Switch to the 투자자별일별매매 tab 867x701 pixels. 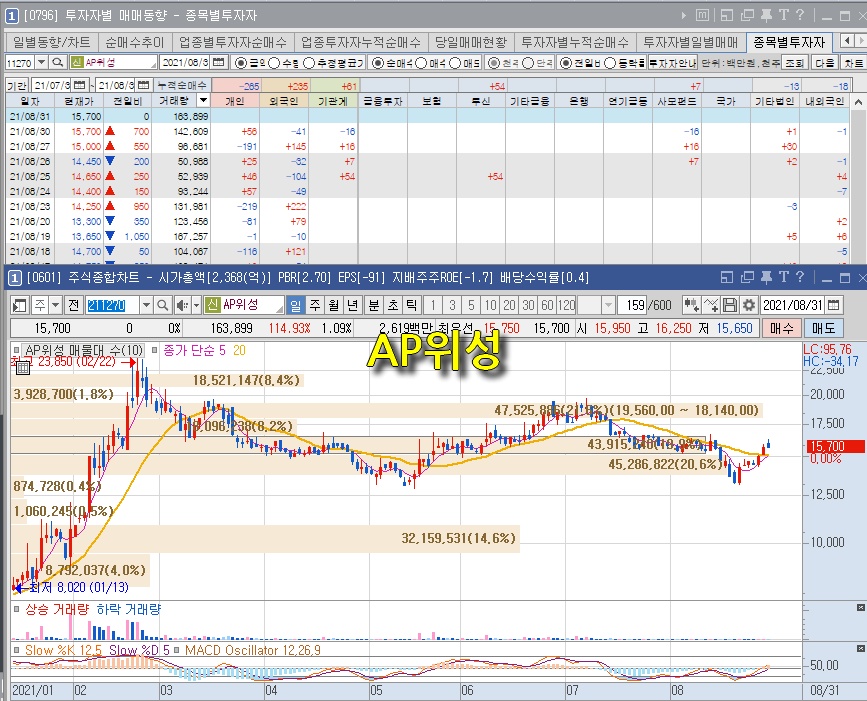point(691,42)
